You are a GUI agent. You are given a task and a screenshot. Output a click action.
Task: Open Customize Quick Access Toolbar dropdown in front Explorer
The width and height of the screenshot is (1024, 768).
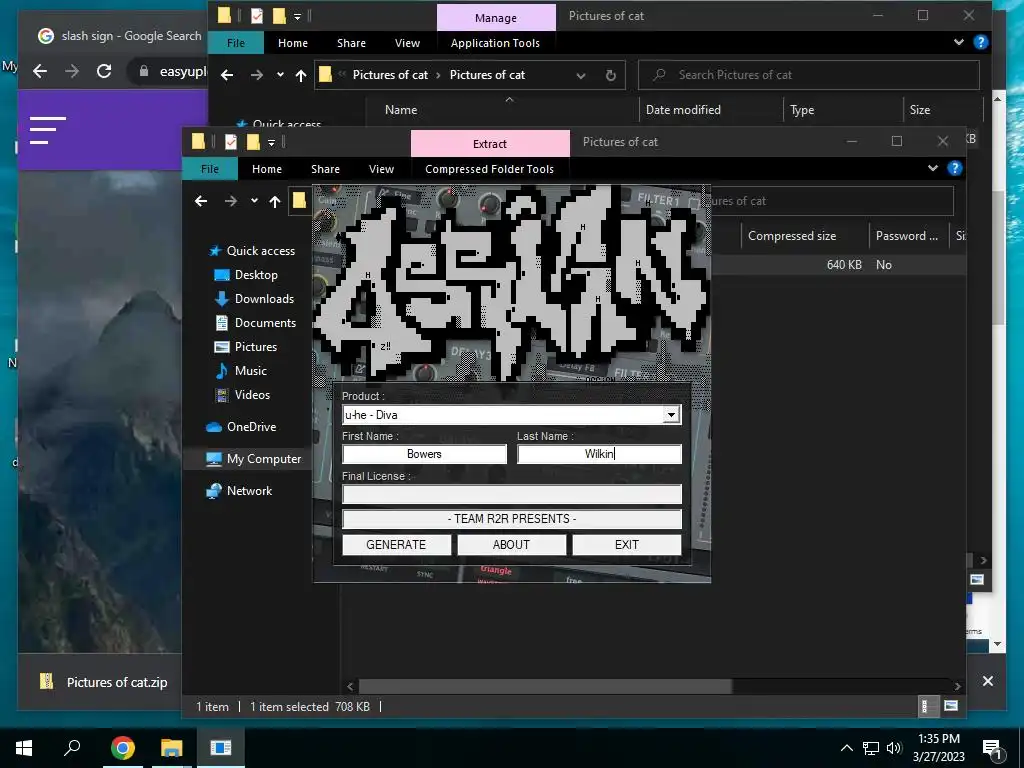(x=272, y=142)
